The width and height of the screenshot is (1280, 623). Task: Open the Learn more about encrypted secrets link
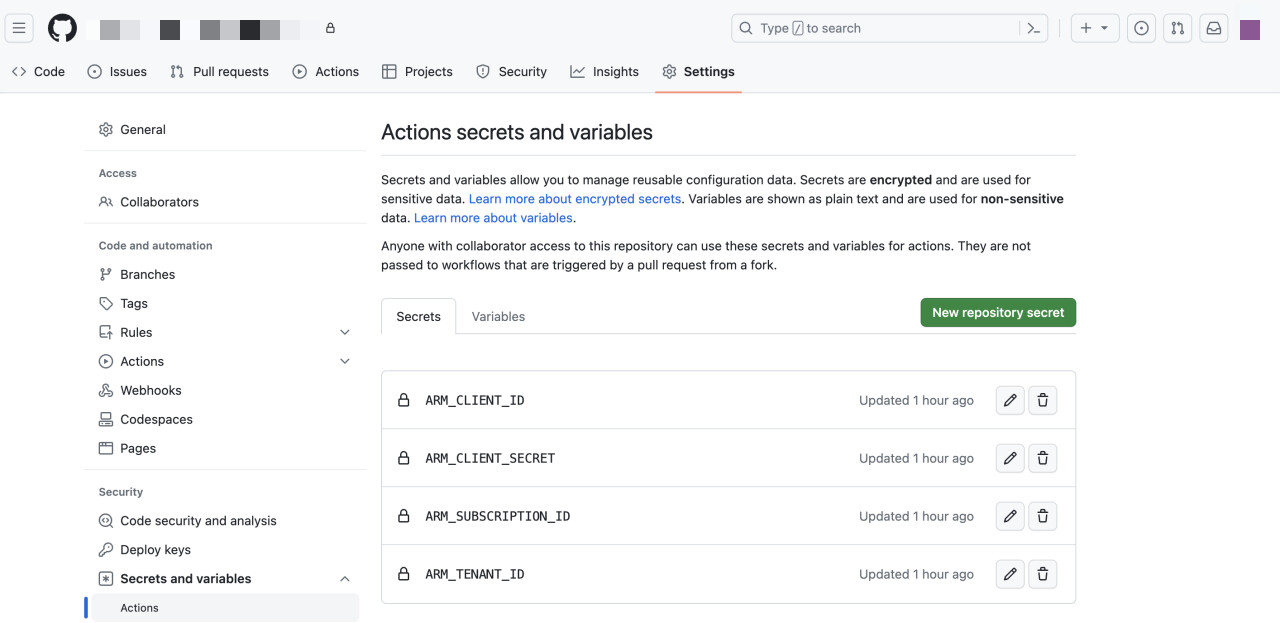575,198
